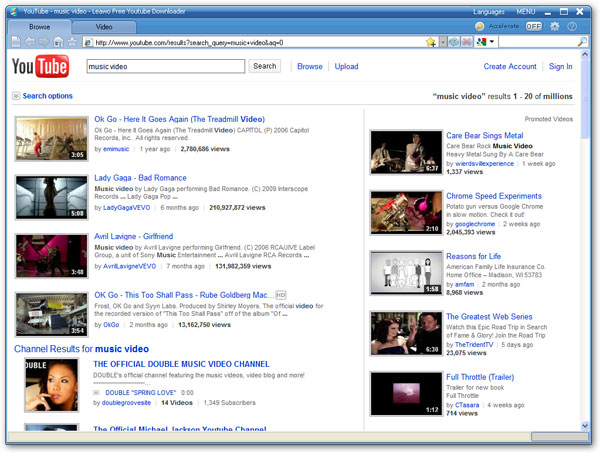
Task: Open amfam channel link
Action: 465,284
